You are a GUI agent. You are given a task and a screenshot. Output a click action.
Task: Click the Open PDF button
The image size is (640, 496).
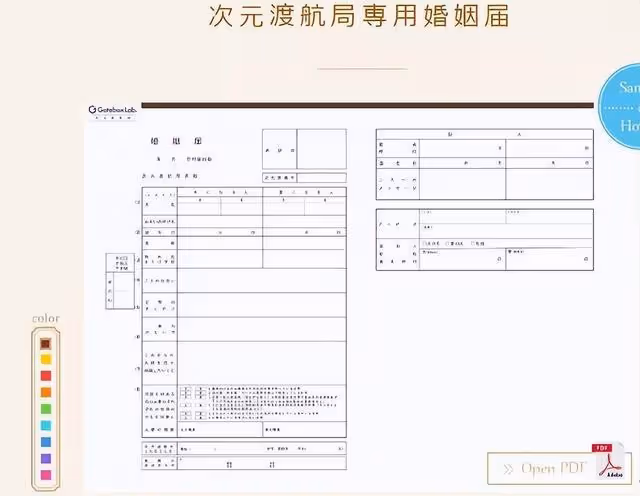559,468
